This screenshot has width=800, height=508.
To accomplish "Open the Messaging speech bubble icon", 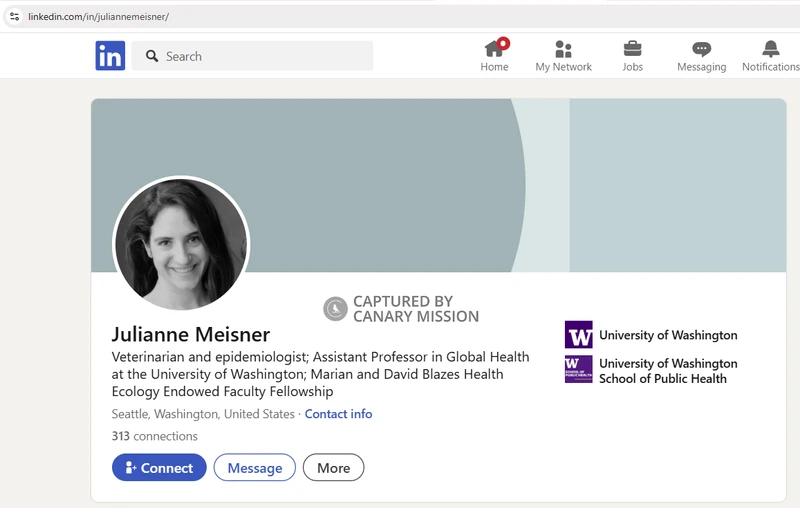I will (x=702, y=49).
